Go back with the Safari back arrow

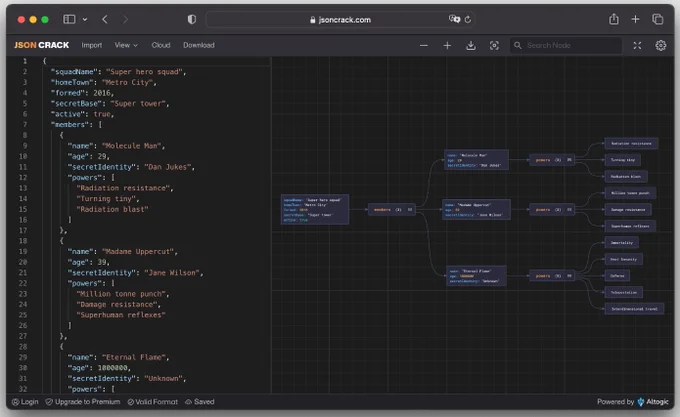click(x=105, y=19)
